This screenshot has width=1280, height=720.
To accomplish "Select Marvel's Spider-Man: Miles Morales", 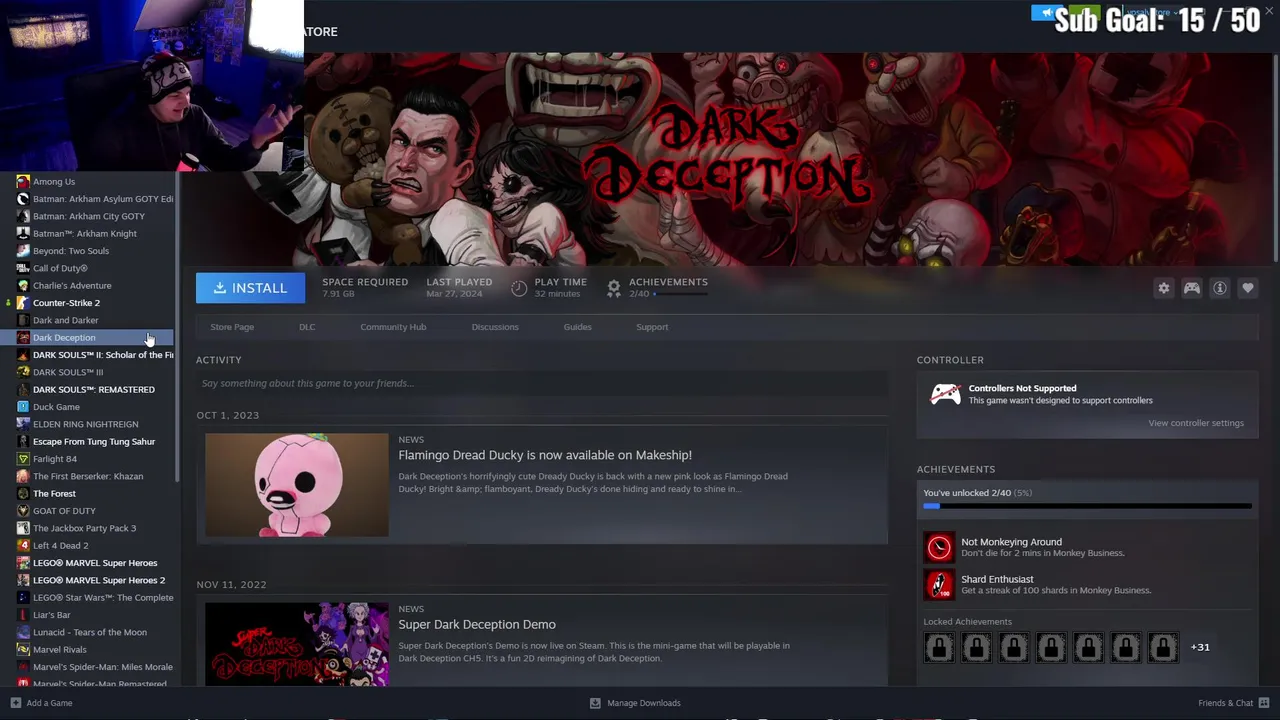I will coord(103,667).
